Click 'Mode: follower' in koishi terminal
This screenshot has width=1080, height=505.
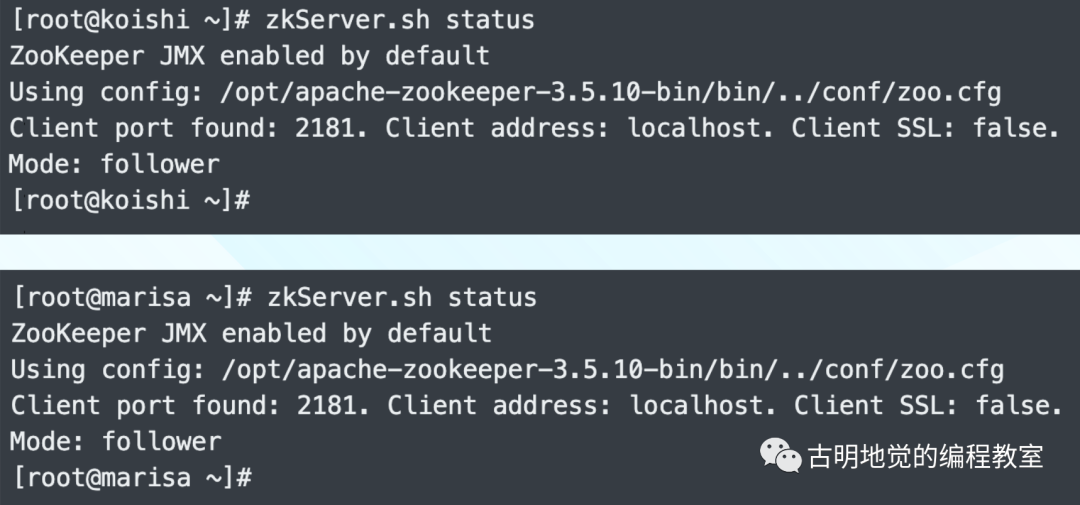pos(114,164)
